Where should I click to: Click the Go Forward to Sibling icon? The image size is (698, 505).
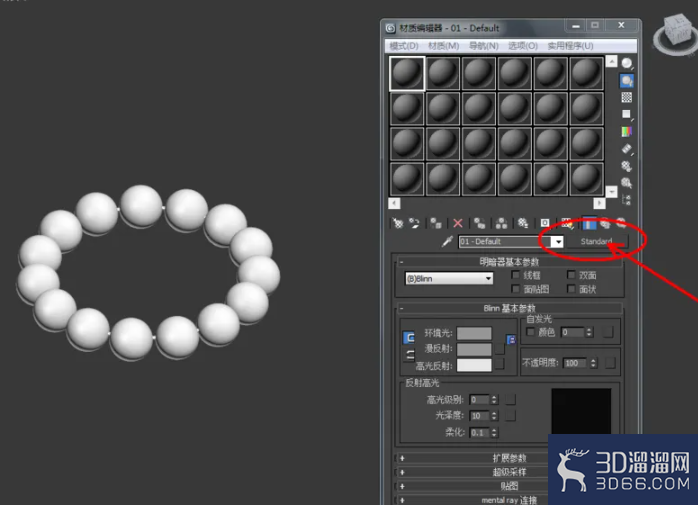[621, 223]
